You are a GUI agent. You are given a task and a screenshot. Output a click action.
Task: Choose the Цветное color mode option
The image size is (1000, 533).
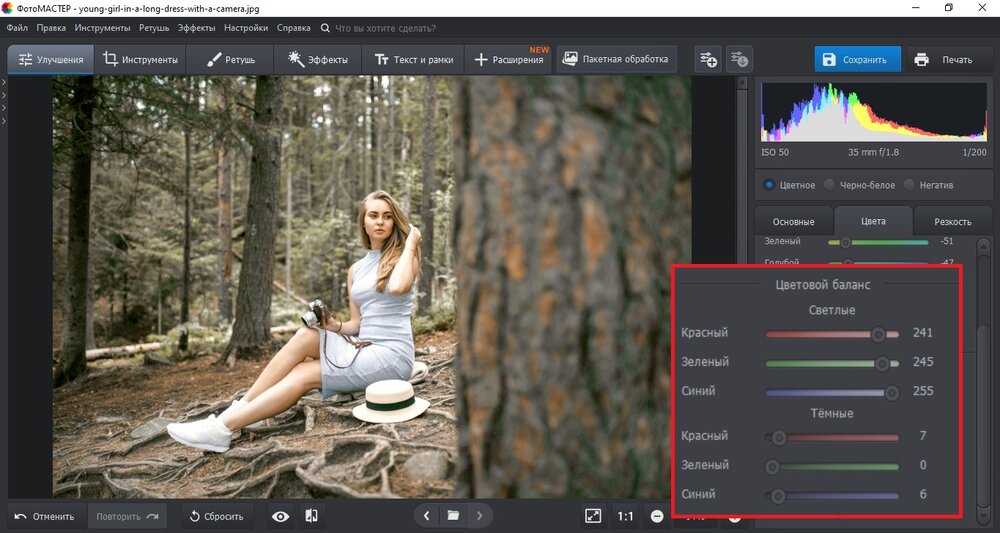tap(768, 185)
